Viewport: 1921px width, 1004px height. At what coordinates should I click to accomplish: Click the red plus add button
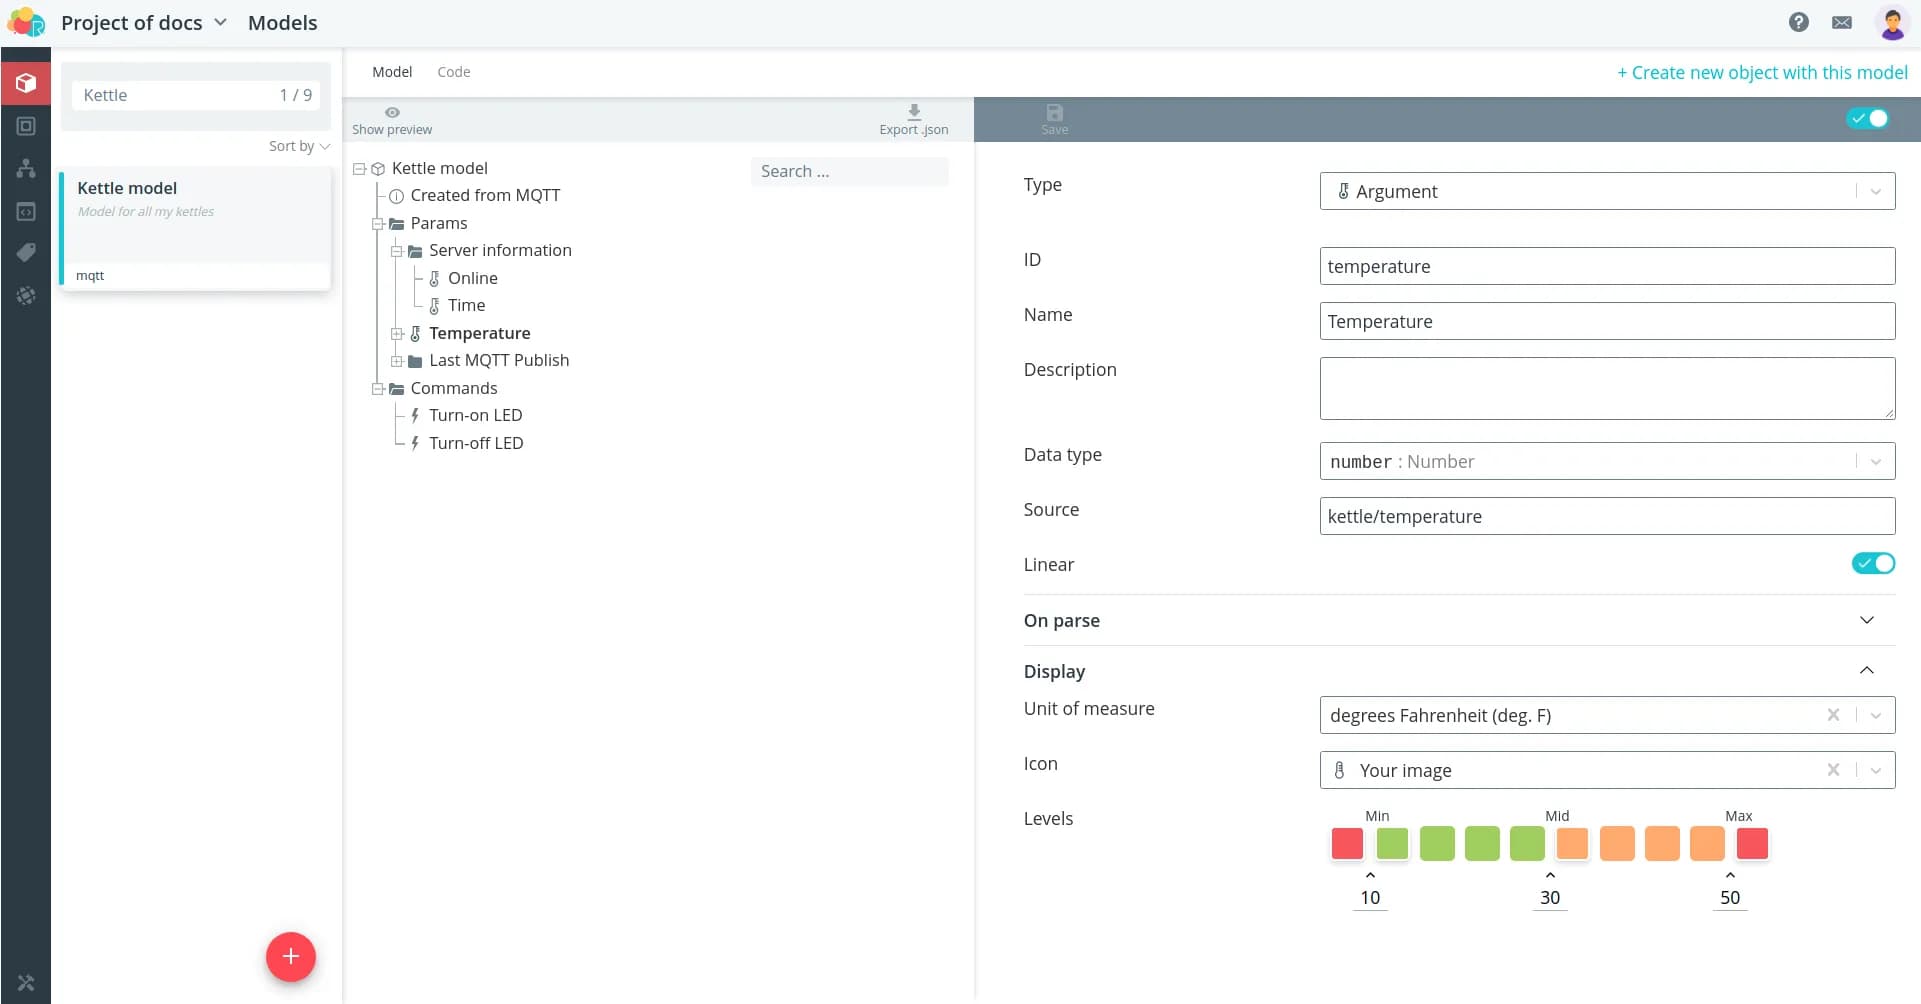(x=290, y=957)
